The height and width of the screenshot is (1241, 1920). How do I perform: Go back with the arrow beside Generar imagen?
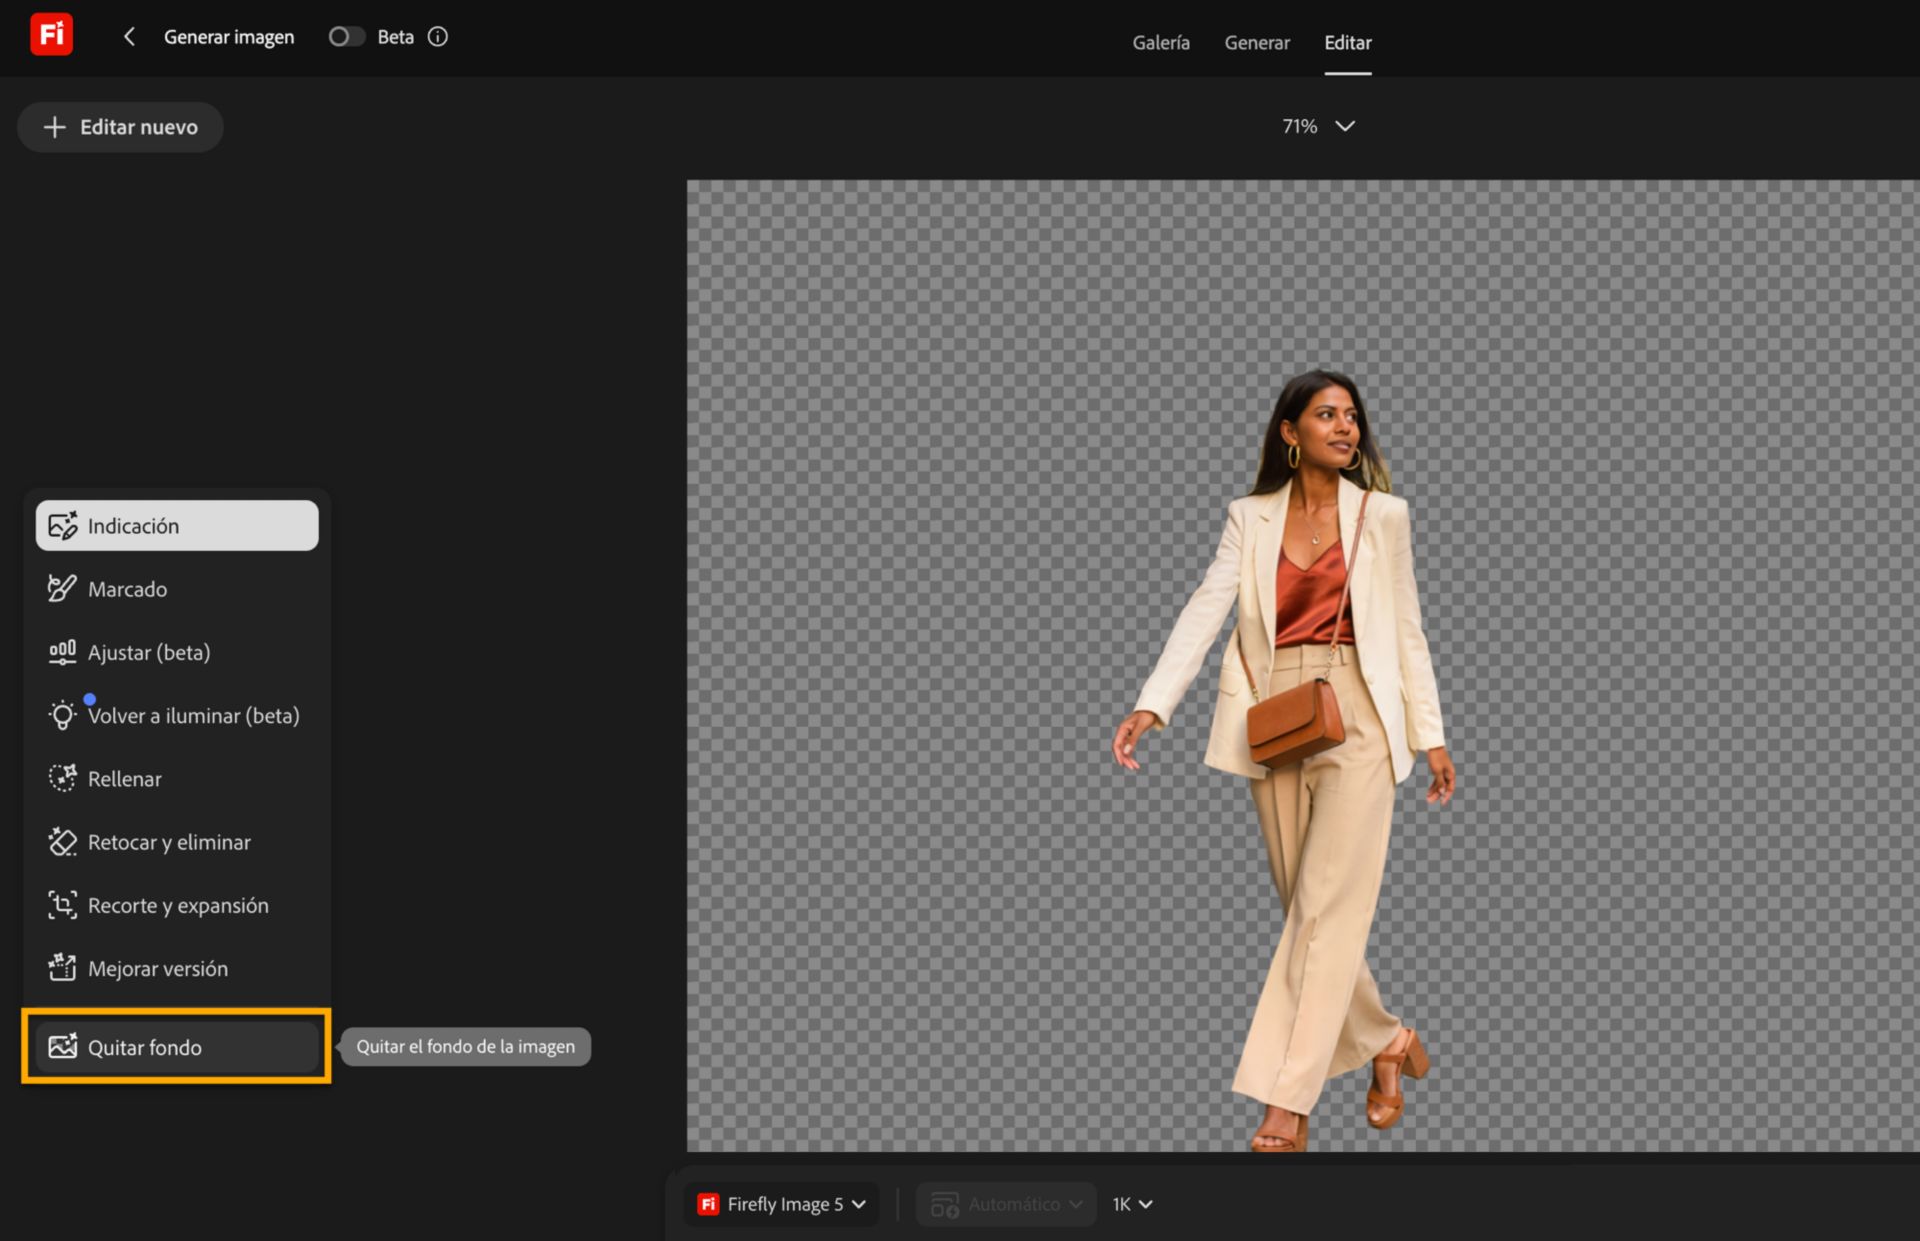(129, 37)
